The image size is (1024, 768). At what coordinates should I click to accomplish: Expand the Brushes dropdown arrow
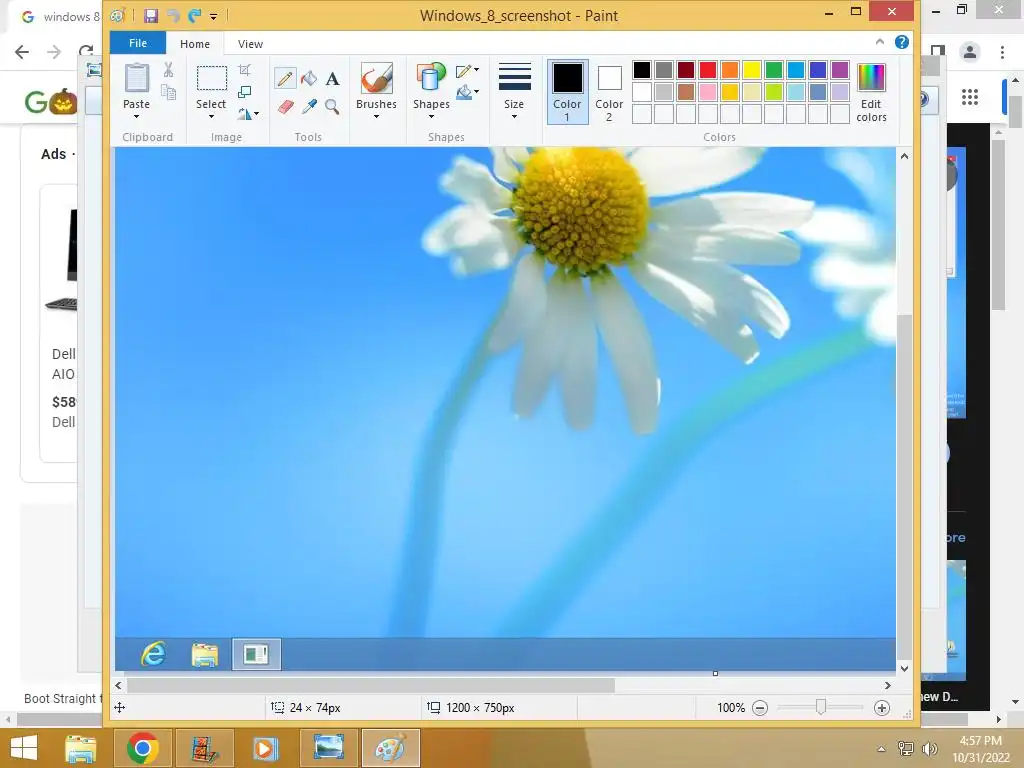[377, 117]
